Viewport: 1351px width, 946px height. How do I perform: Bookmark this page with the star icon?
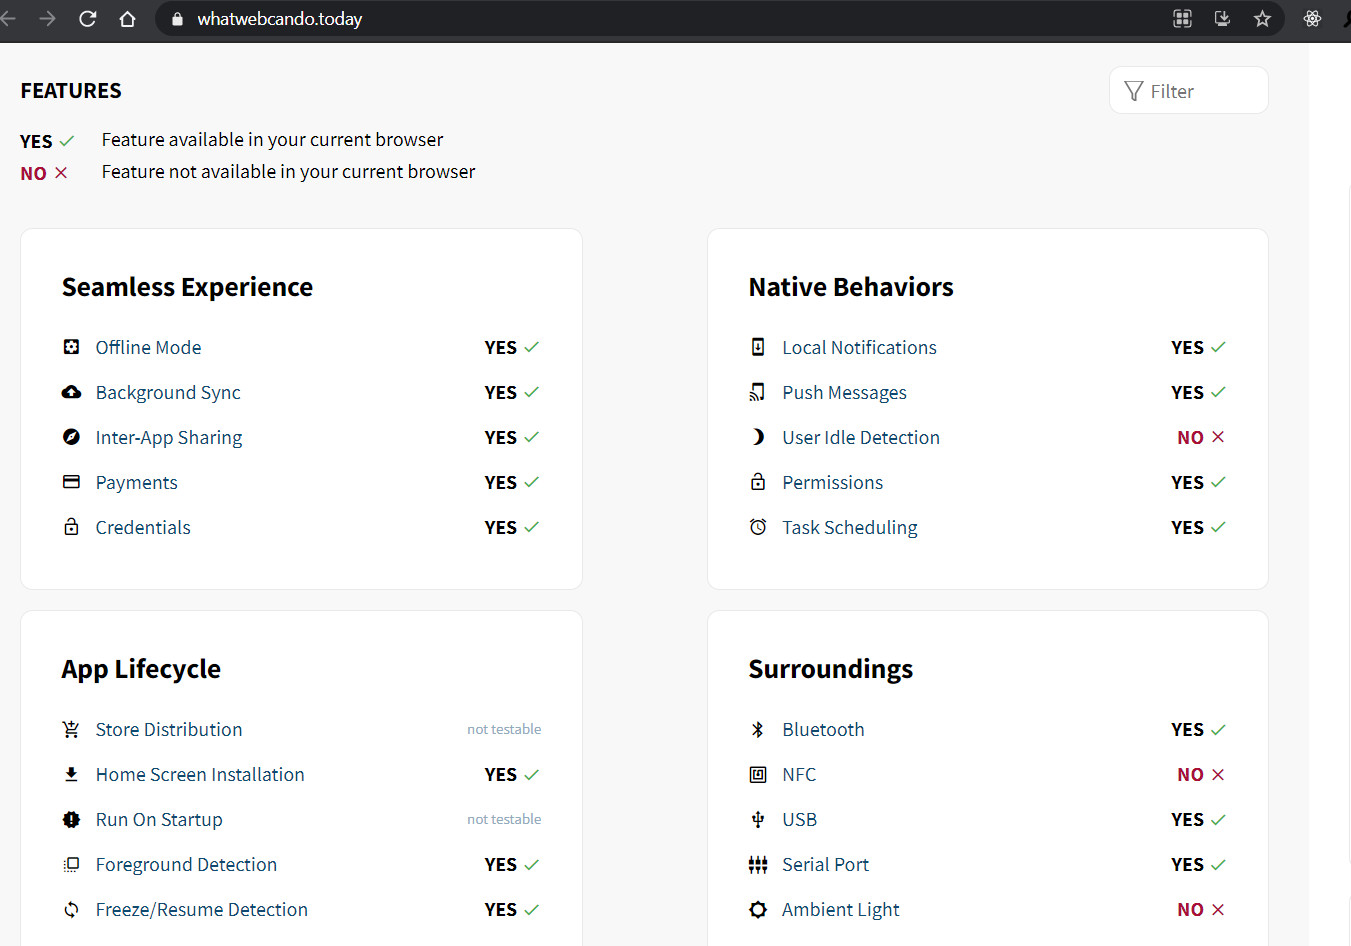tap(1262, 19)
